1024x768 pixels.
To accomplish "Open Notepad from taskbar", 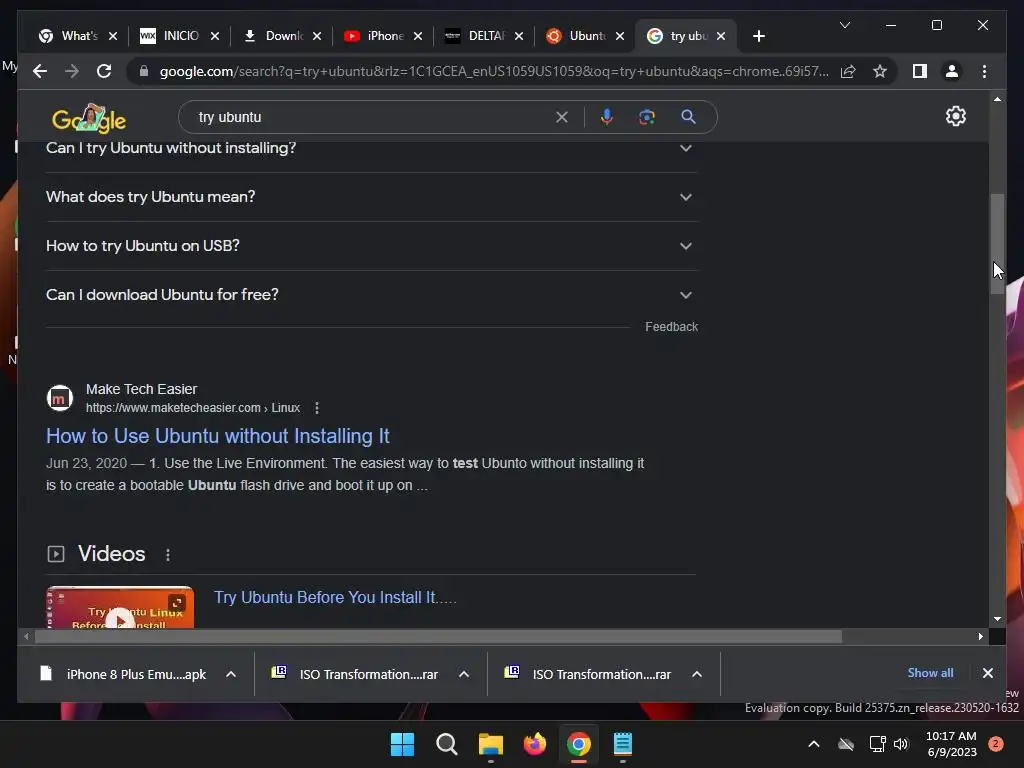I will (622, 744).
